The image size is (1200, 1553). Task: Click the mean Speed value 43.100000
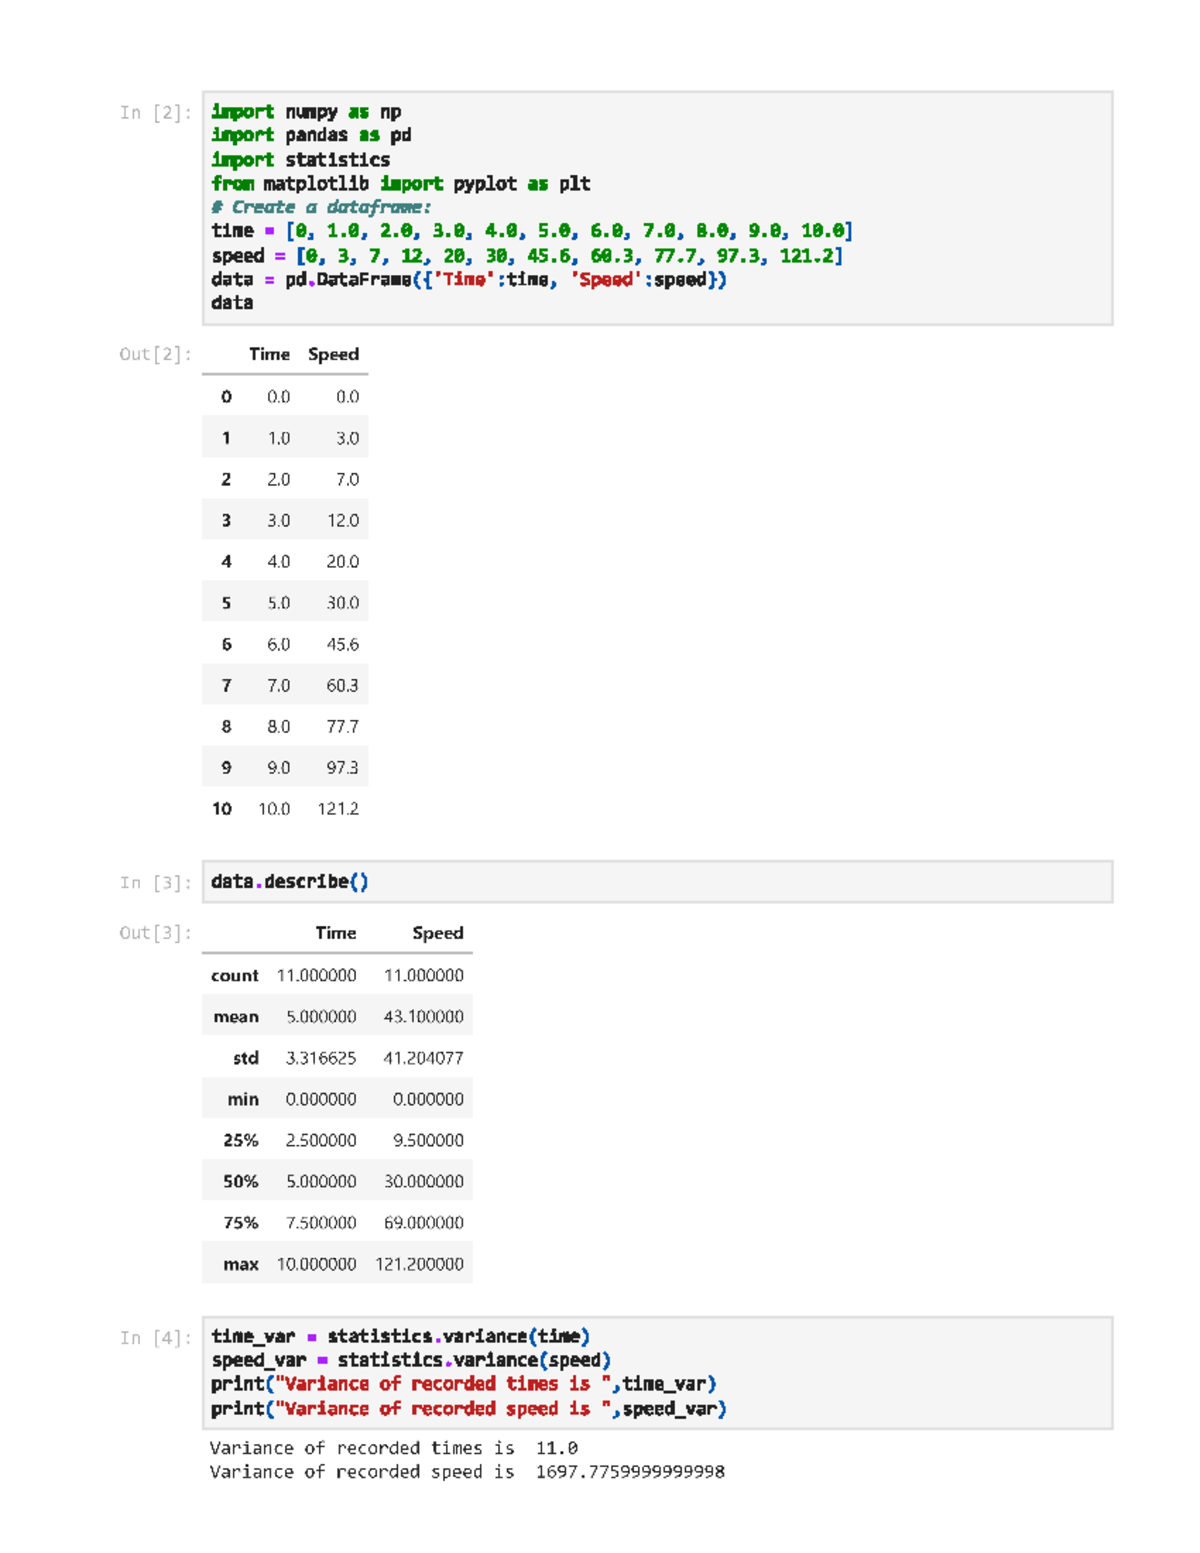click(423, 1017)
